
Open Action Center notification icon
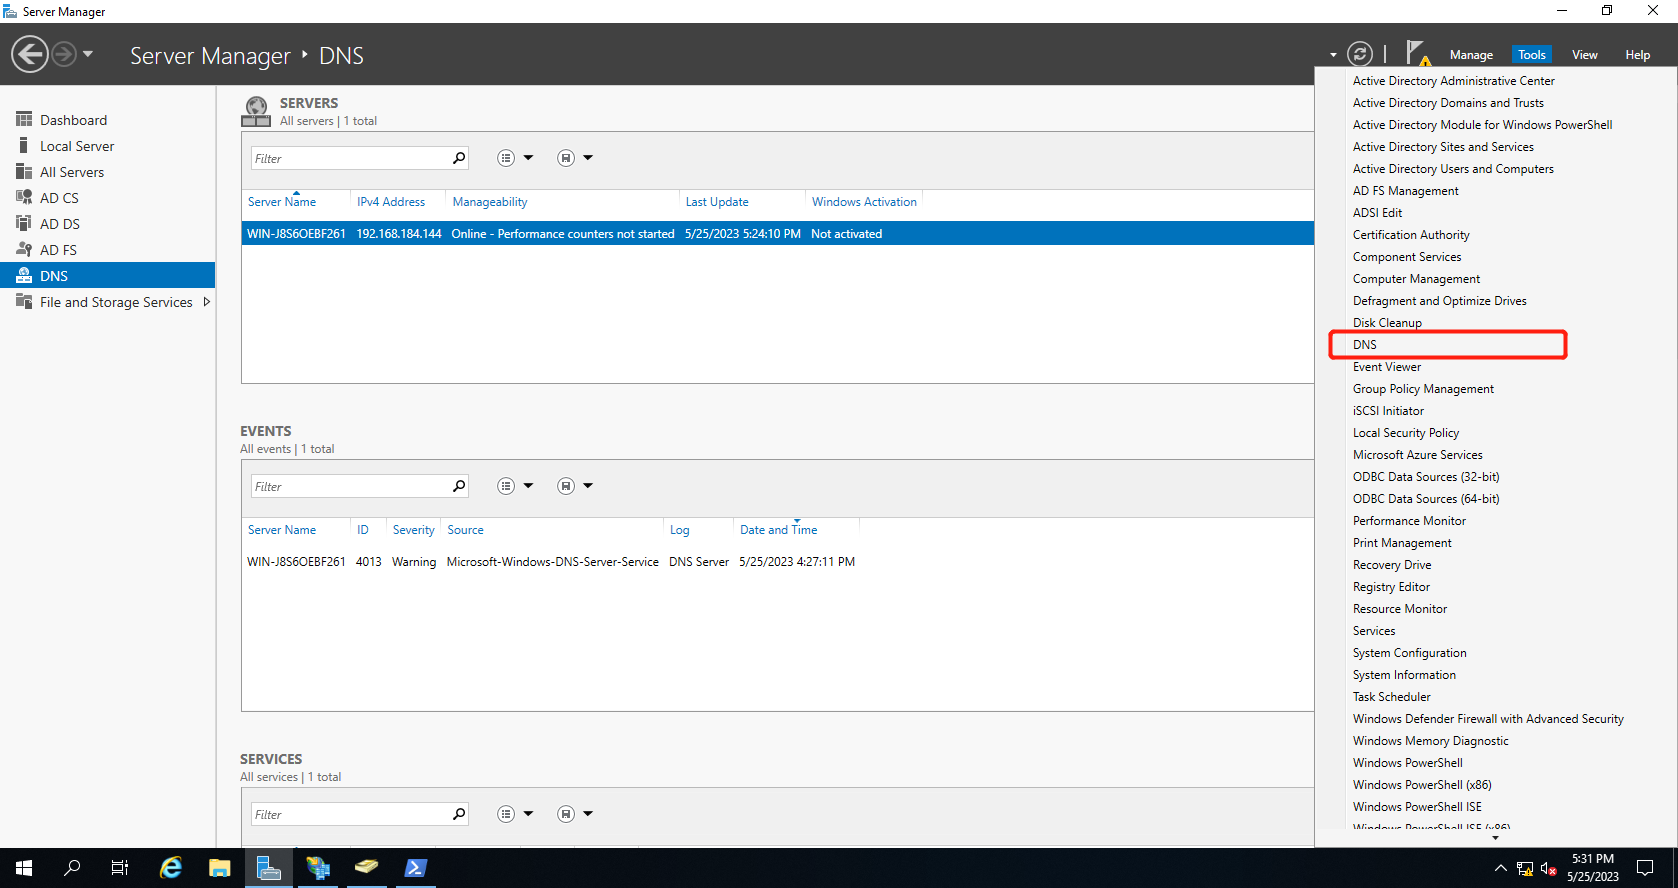tap(1645, 868)
